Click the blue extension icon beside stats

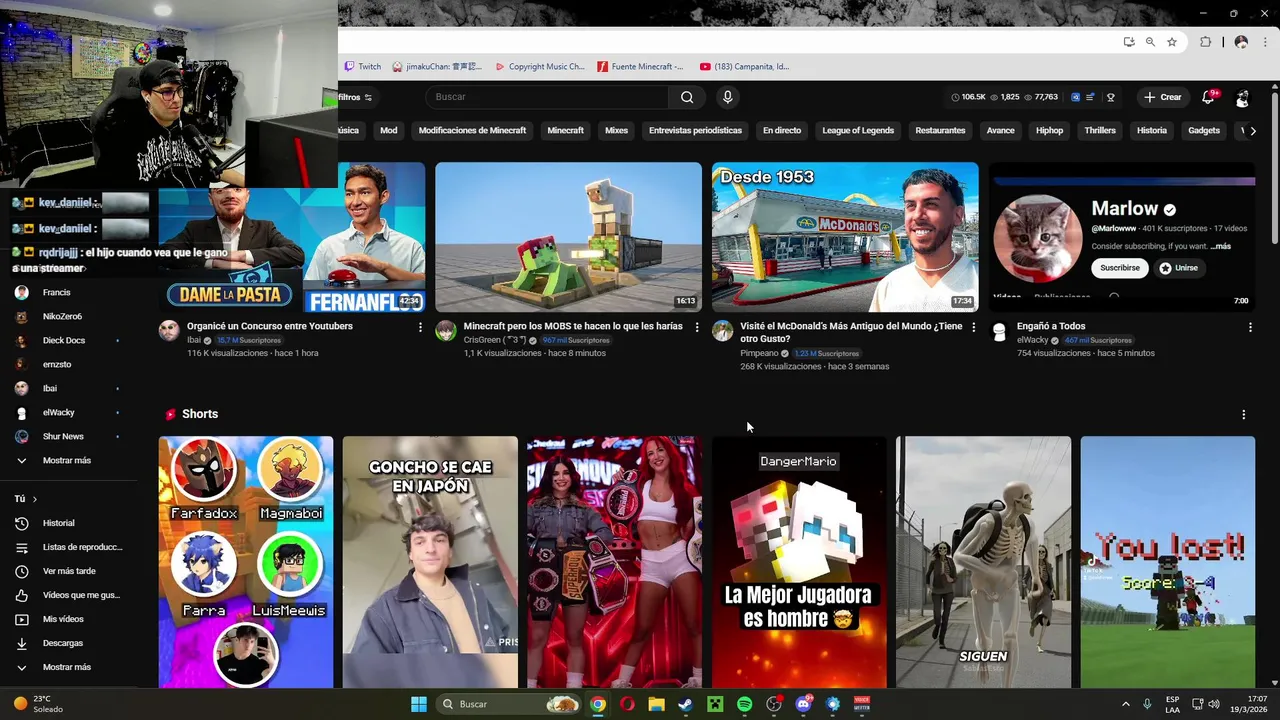coord(1076,97)
